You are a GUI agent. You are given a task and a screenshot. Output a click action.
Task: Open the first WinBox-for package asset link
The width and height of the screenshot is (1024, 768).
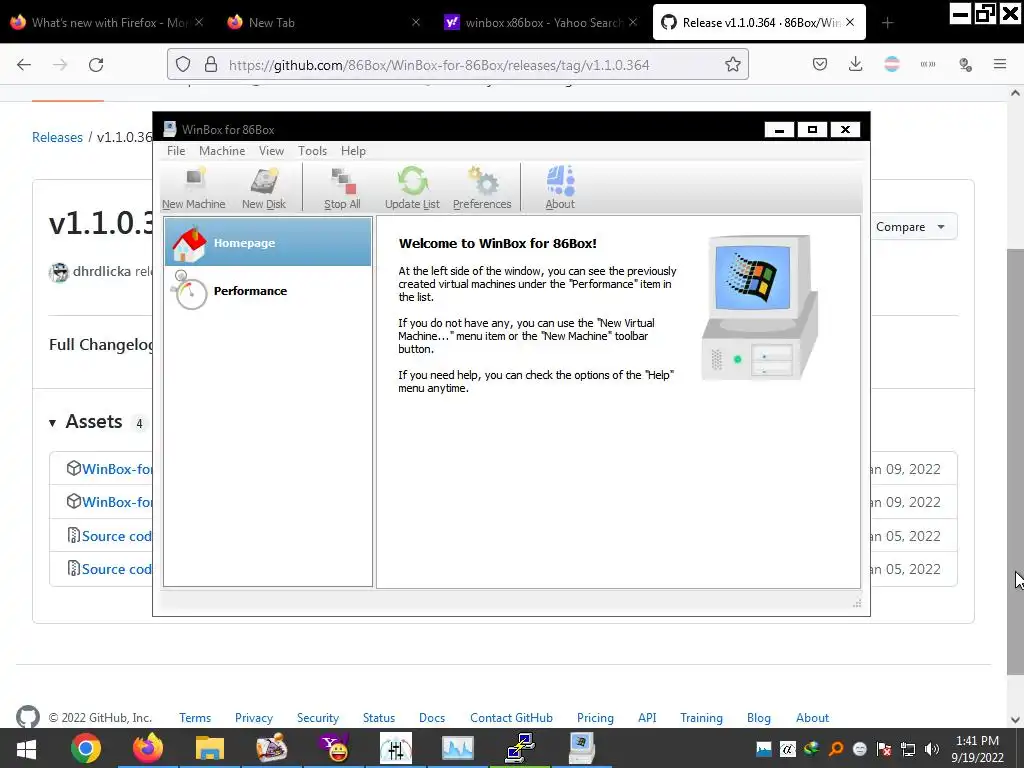click(116, 469)
